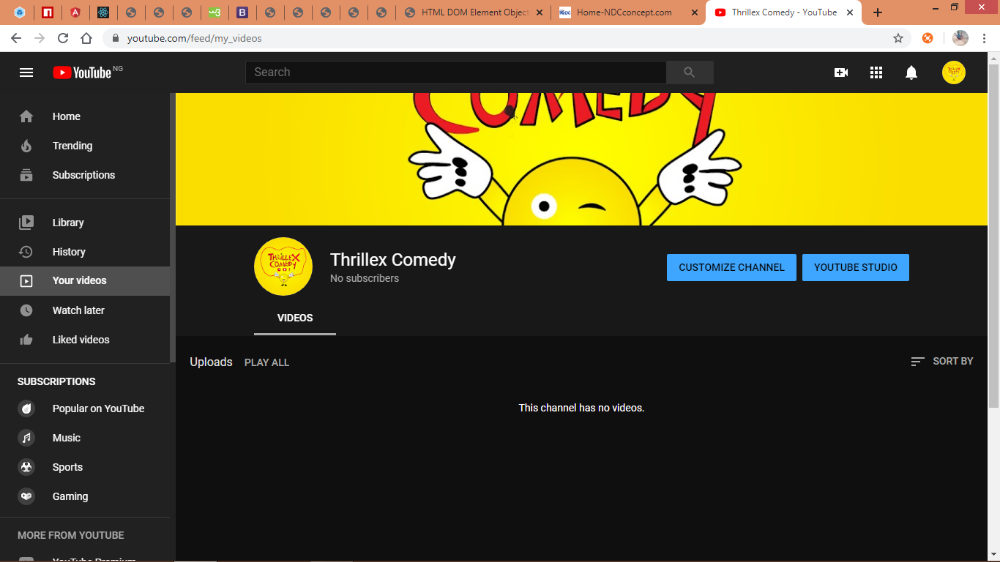The height and width of the screenshot is (562, 1000).
Task: Focus the YouTube search field
Action: point(456,72)
